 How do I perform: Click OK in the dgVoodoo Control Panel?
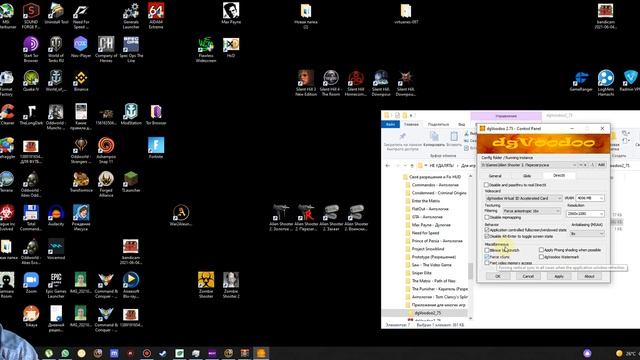pos(498,276)
